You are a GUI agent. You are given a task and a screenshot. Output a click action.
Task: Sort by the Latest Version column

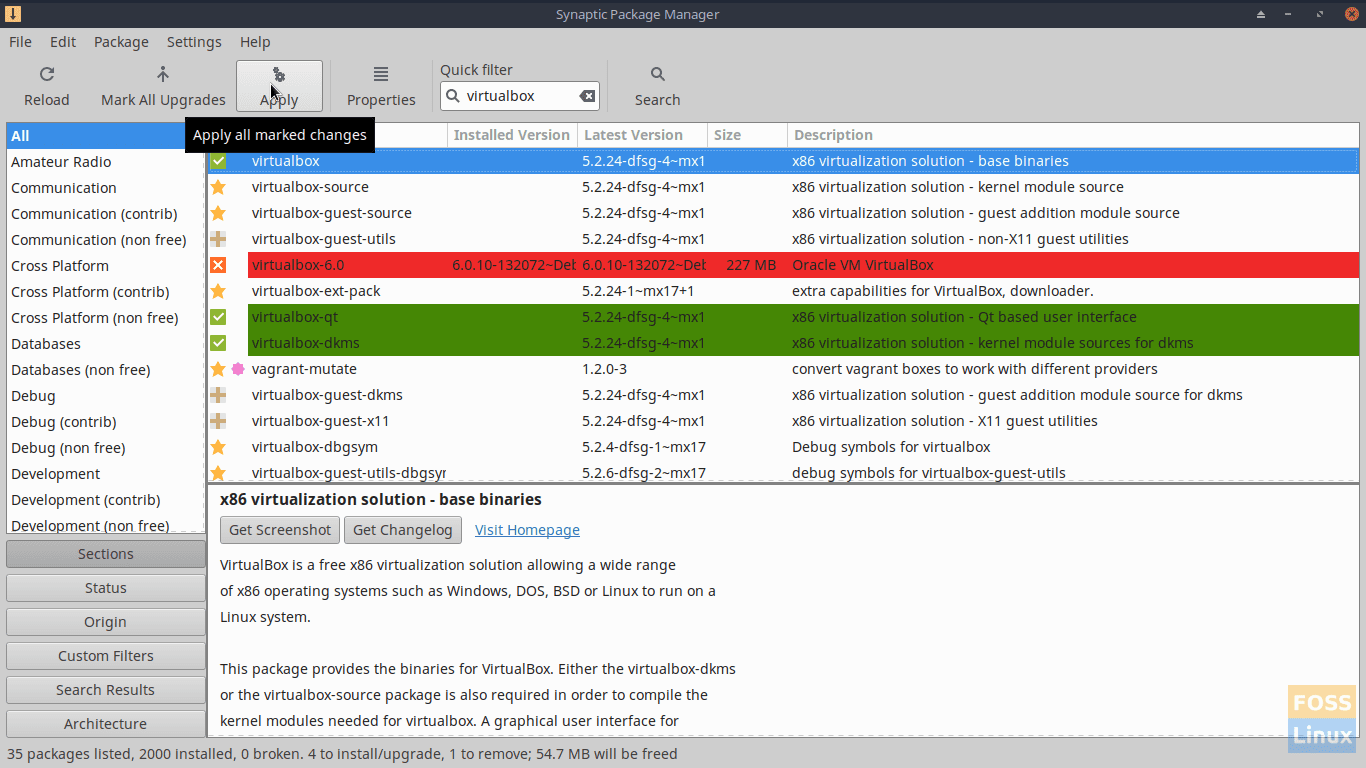point(642,135)
